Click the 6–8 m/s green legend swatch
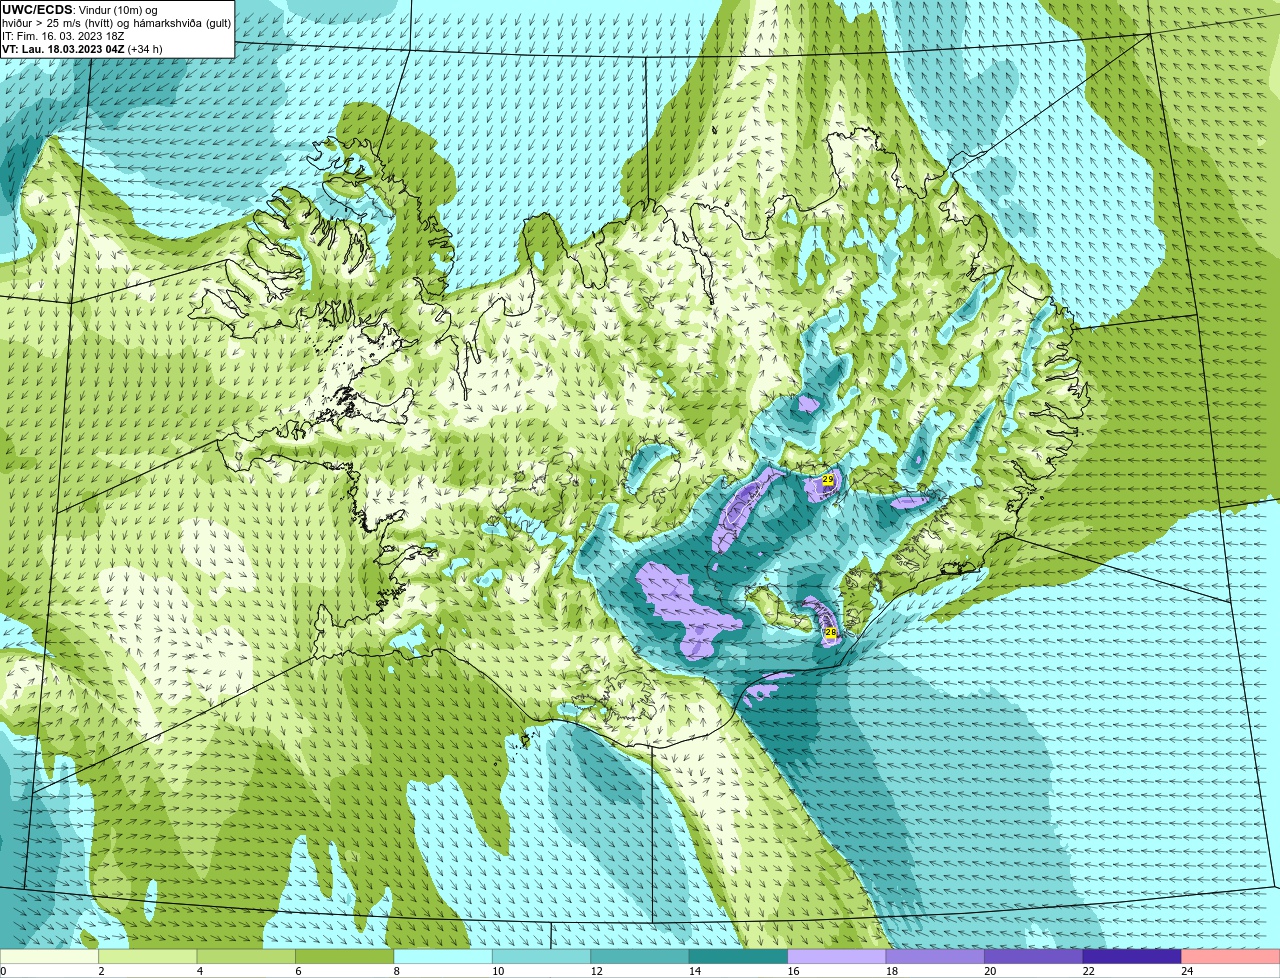 tap(344, 957)
